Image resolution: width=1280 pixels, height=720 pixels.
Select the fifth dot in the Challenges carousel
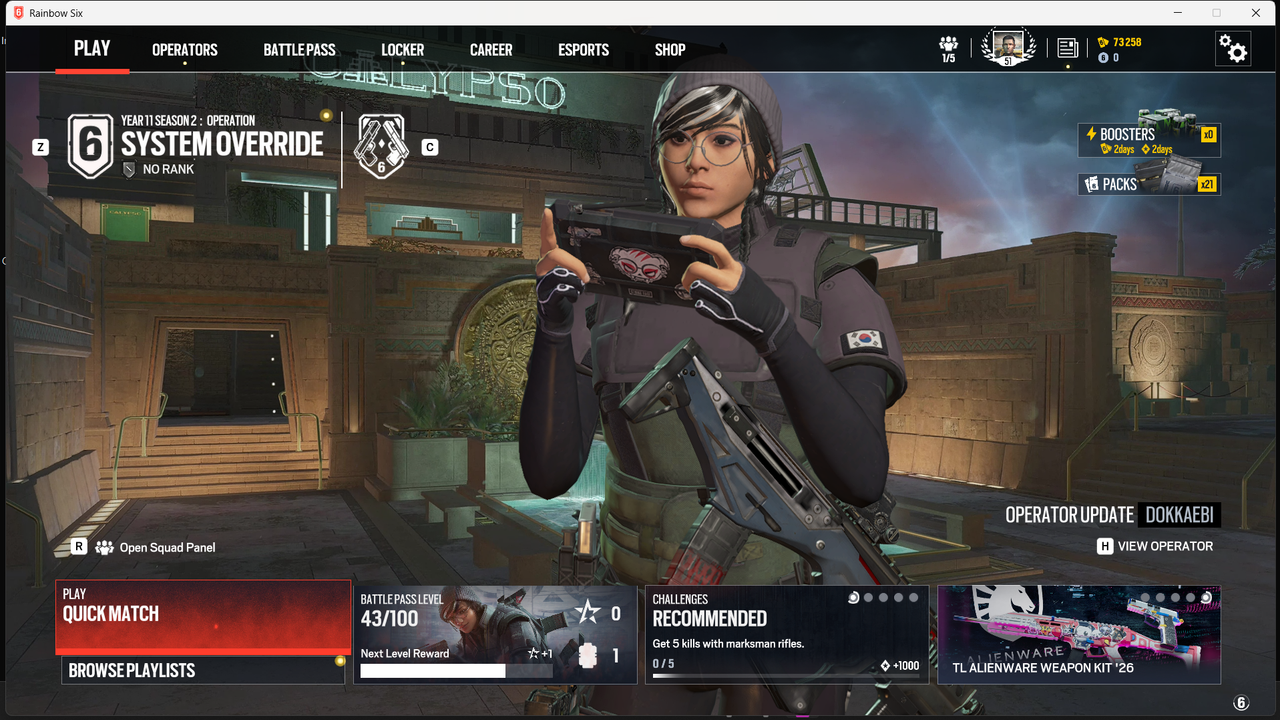[913, 598]
